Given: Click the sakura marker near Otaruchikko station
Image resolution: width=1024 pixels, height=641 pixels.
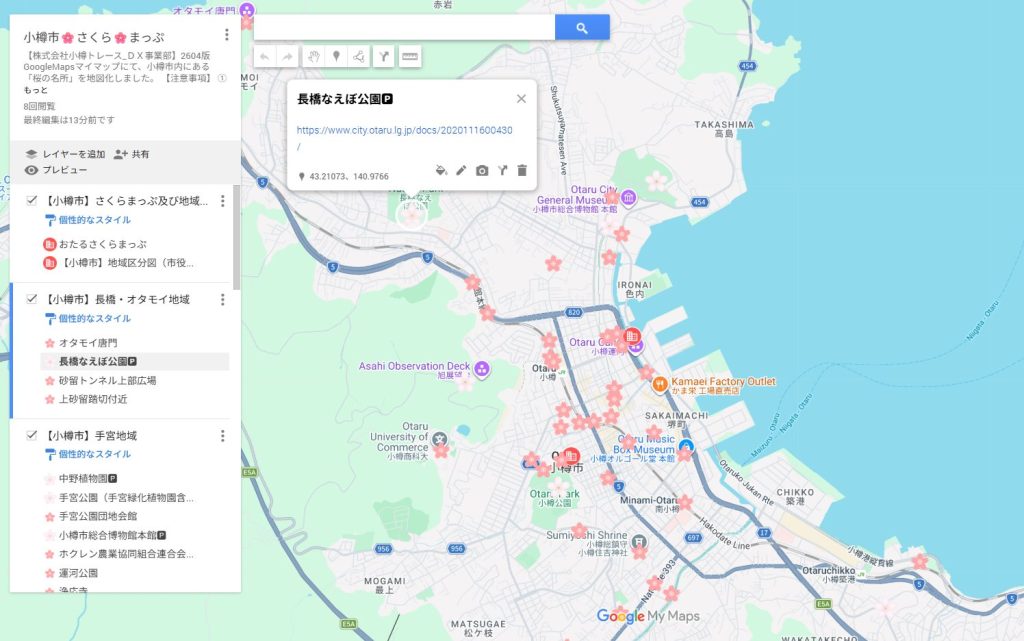Looking at the screenshot, I should (920, 561).
